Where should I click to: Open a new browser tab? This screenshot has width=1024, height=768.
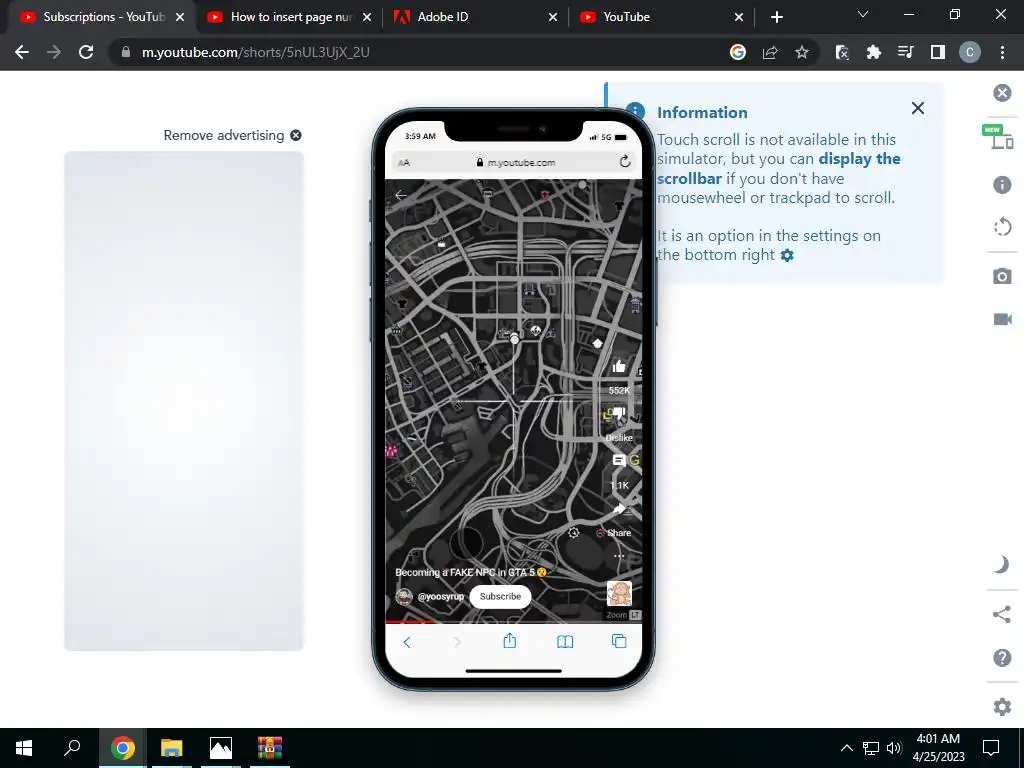pos(776,17)
